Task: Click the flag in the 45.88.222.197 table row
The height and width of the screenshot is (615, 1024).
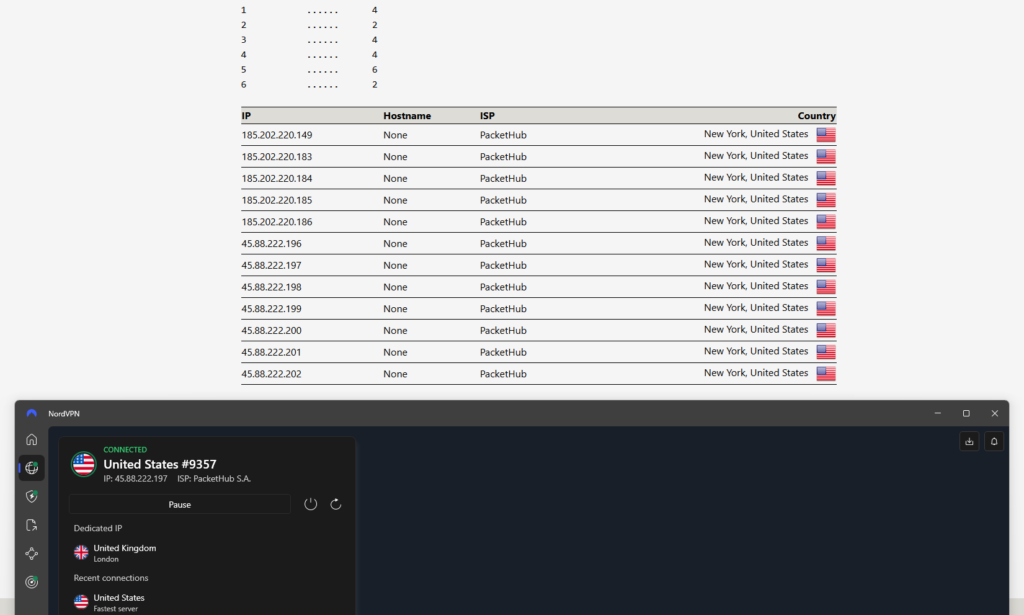Action: coord(826,265)
